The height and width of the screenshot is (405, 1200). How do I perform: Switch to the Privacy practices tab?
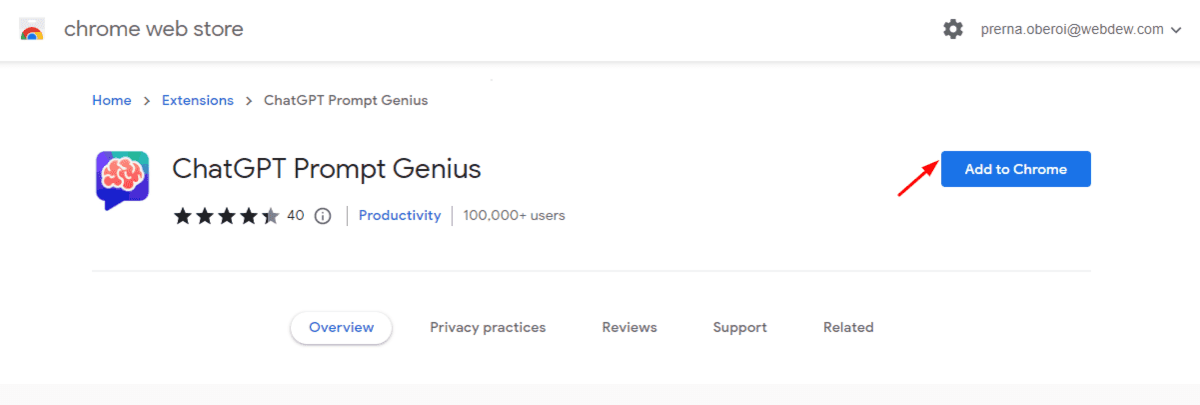(488, 327)
